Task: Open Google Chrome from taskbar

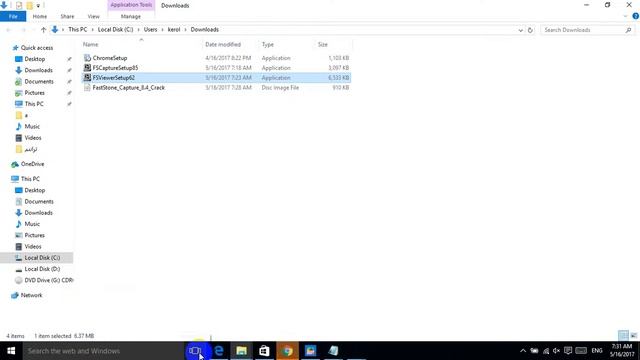Action: click(x=287, y=351)
